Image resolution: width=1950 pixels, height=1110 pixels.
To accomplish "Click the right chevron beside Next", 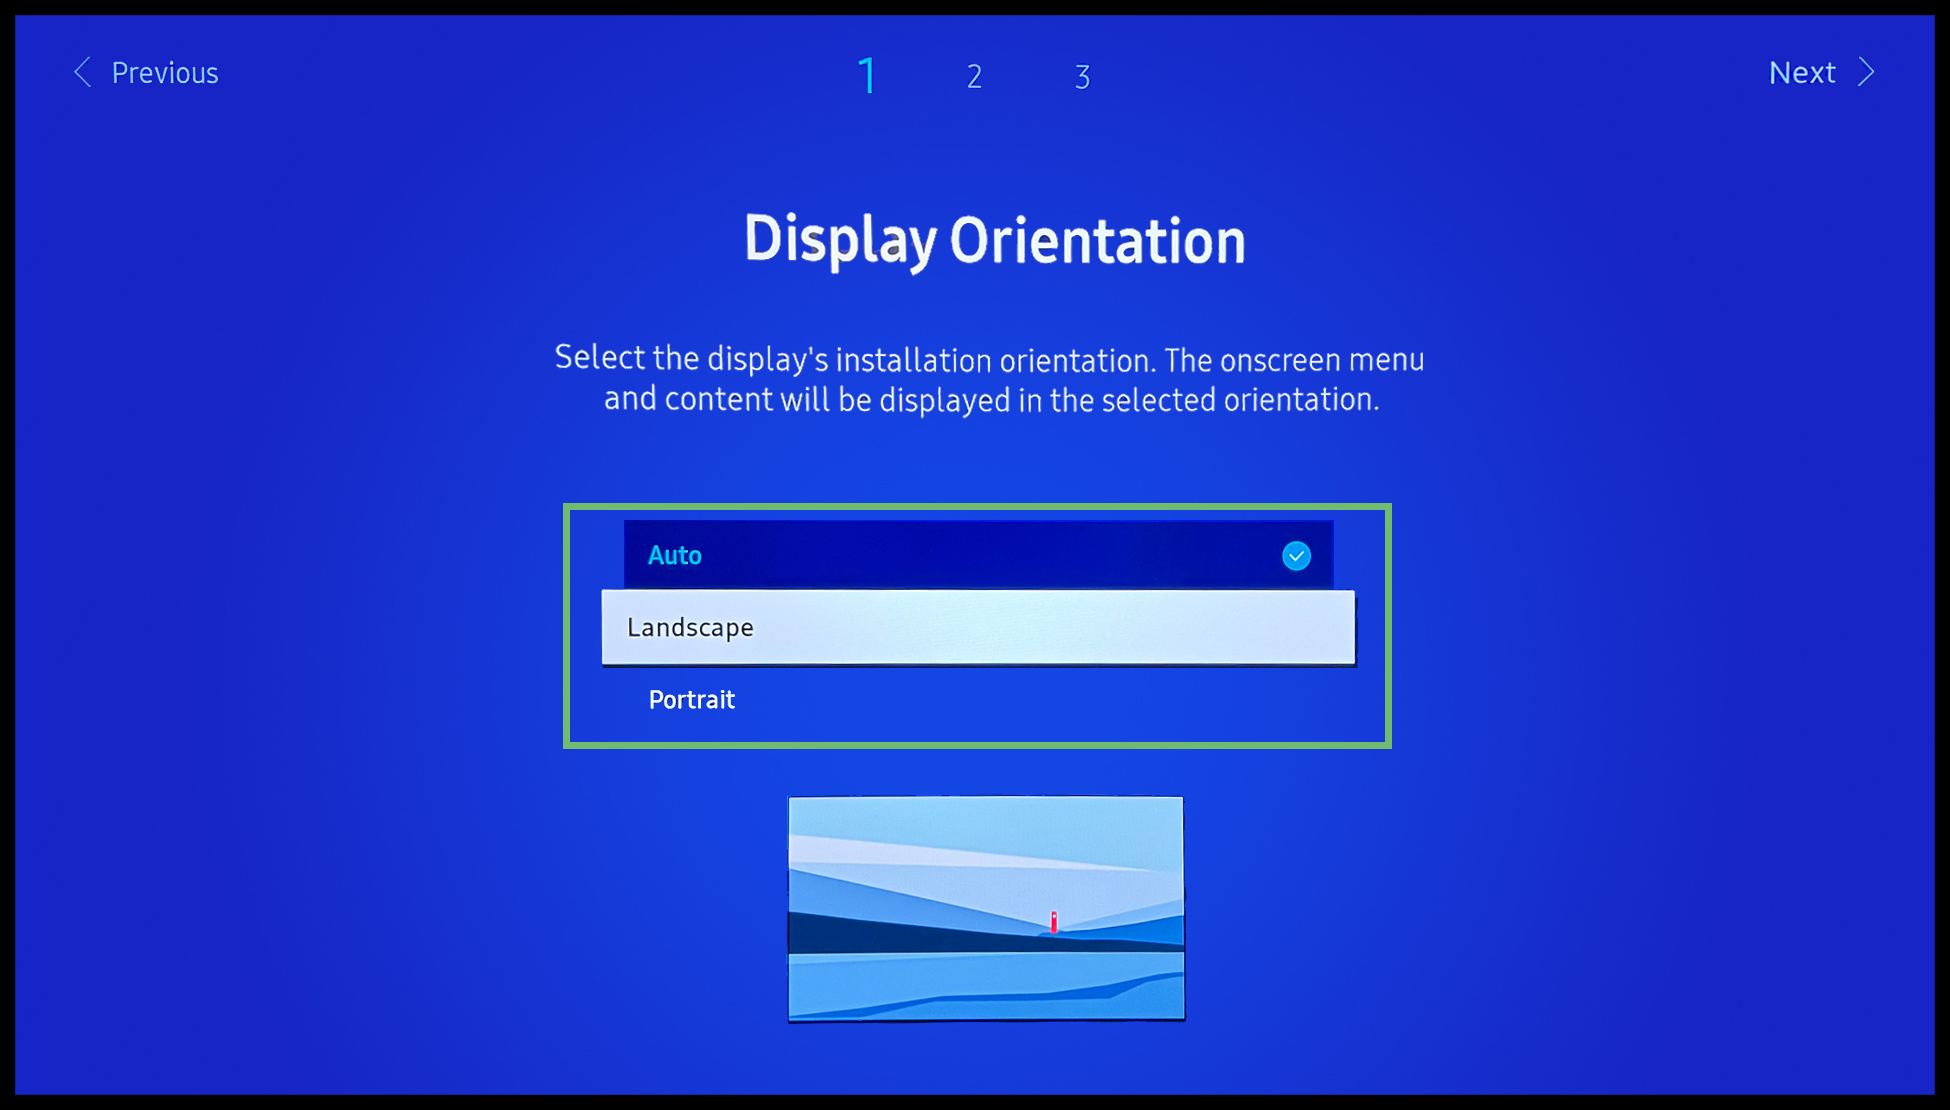I will [1865, 72].
